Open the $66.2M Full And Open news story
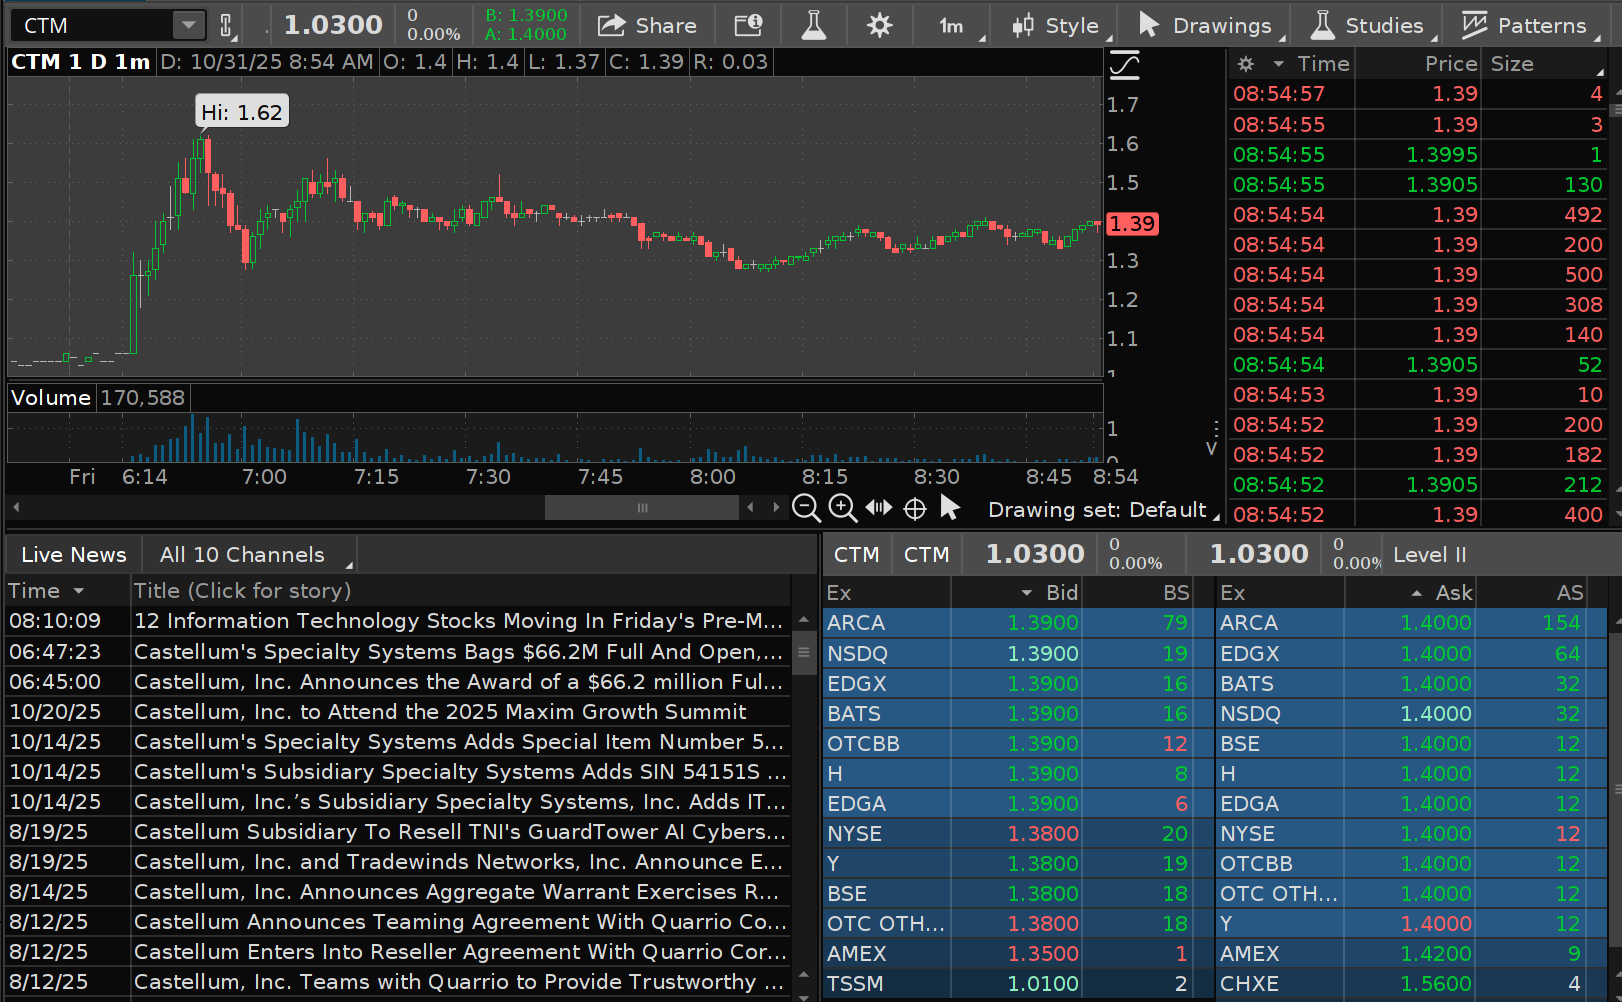The width and height of the screenshot is (1622, 1002). 458,652
